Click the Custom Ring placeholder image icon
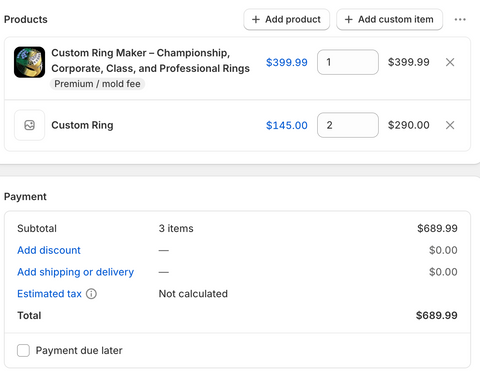Image resolution: width=480 pixels, height=373 pixels. click(29, 125)
